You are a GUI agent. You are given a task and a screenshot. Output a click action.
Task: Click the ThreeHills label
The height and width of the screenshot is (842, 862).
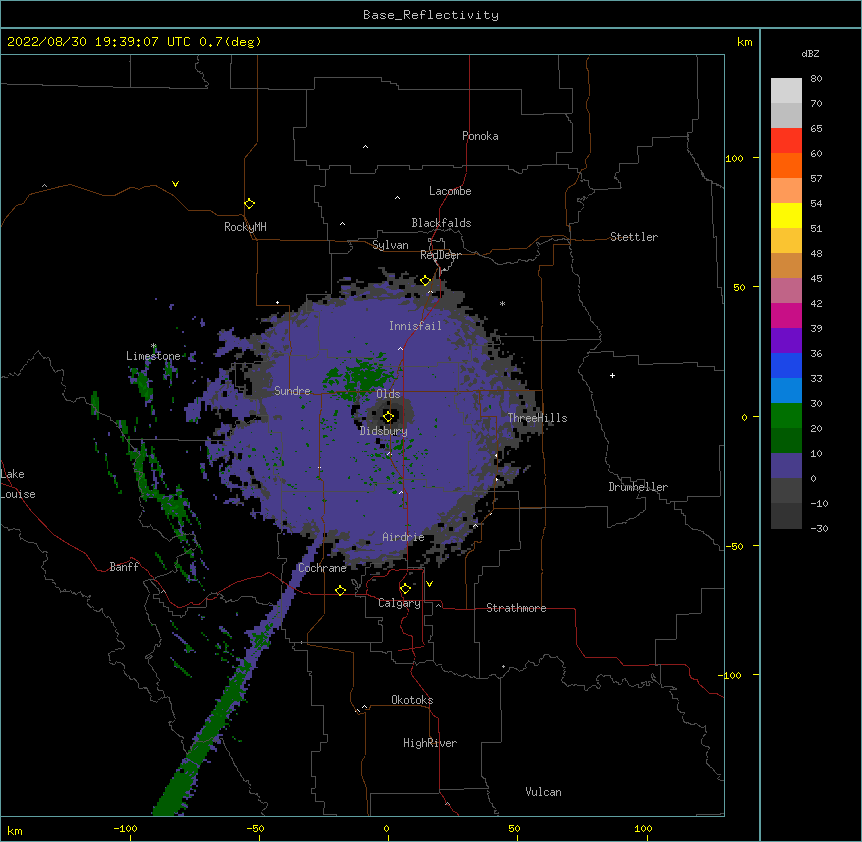coord(537,418)
